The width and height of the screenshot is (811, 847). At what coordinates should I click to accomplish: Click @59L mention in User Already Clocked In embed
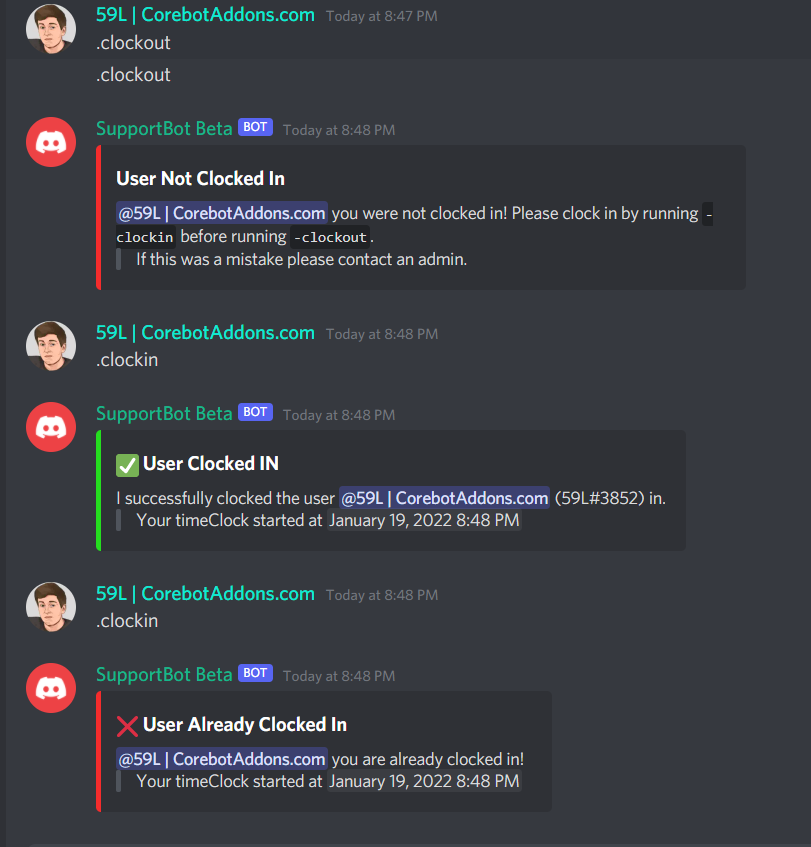point(222,759)
